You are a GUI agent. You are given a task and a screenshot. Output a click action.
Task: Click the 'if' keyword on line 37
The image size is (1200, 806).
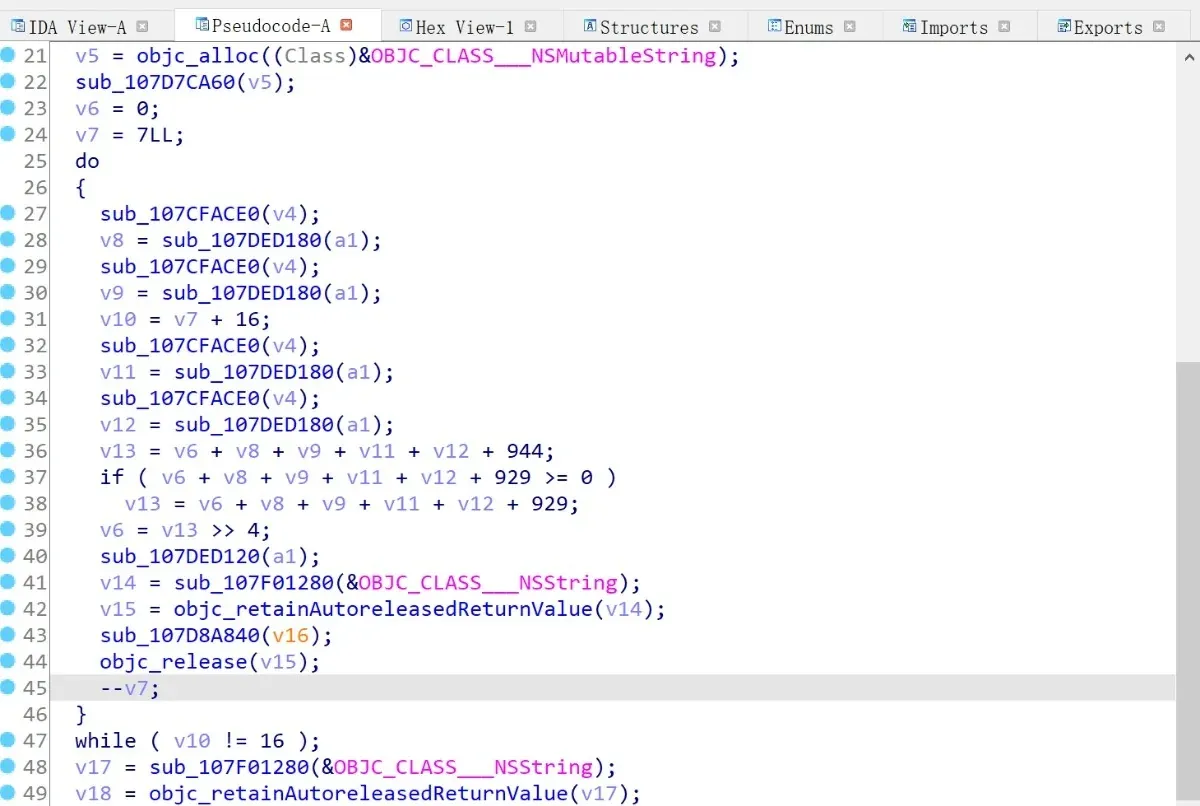click(x=112, y=477)
